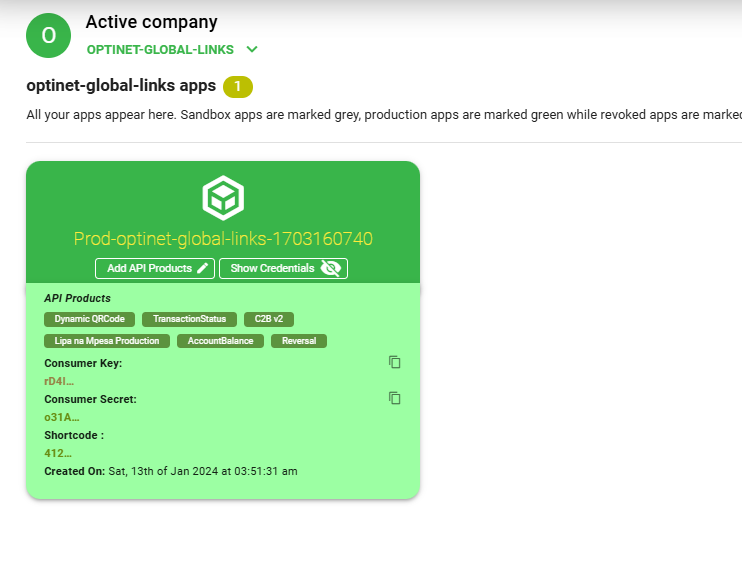Select the Reversal product tag
742x565 pixels.
click(x=299, y=341)
